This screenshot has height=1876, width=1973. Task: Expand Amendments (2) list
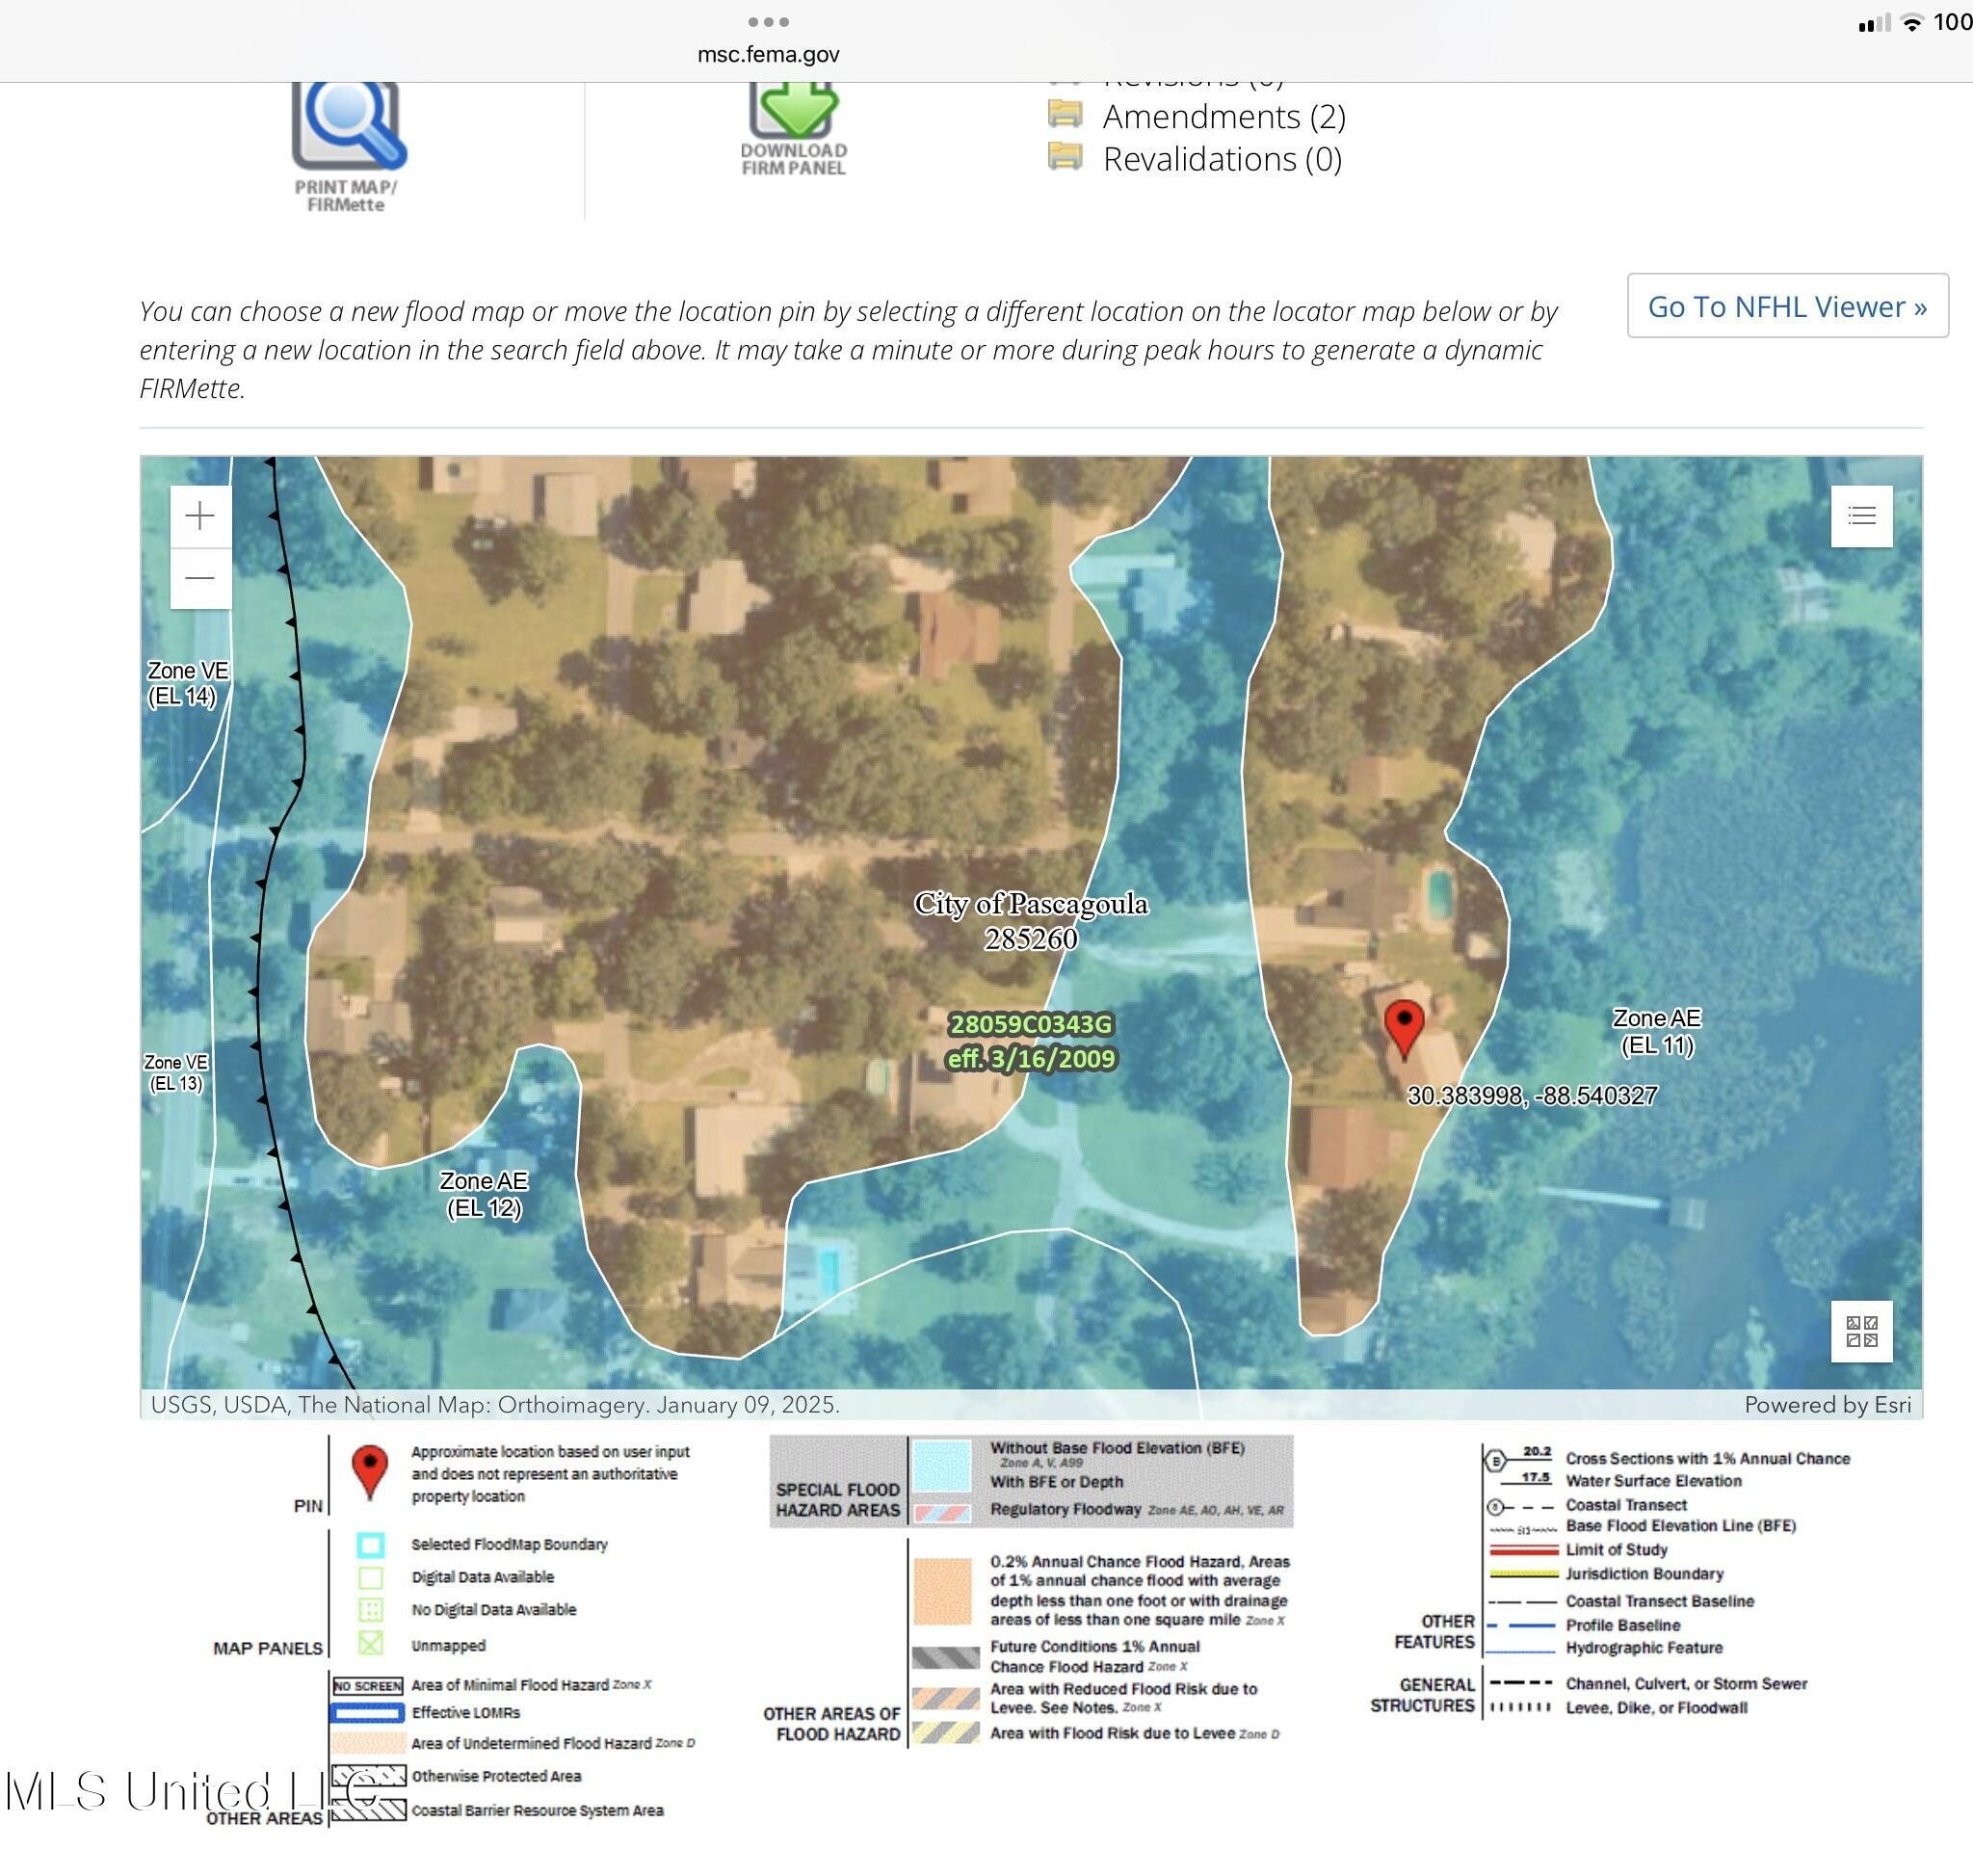[1223, 117]
